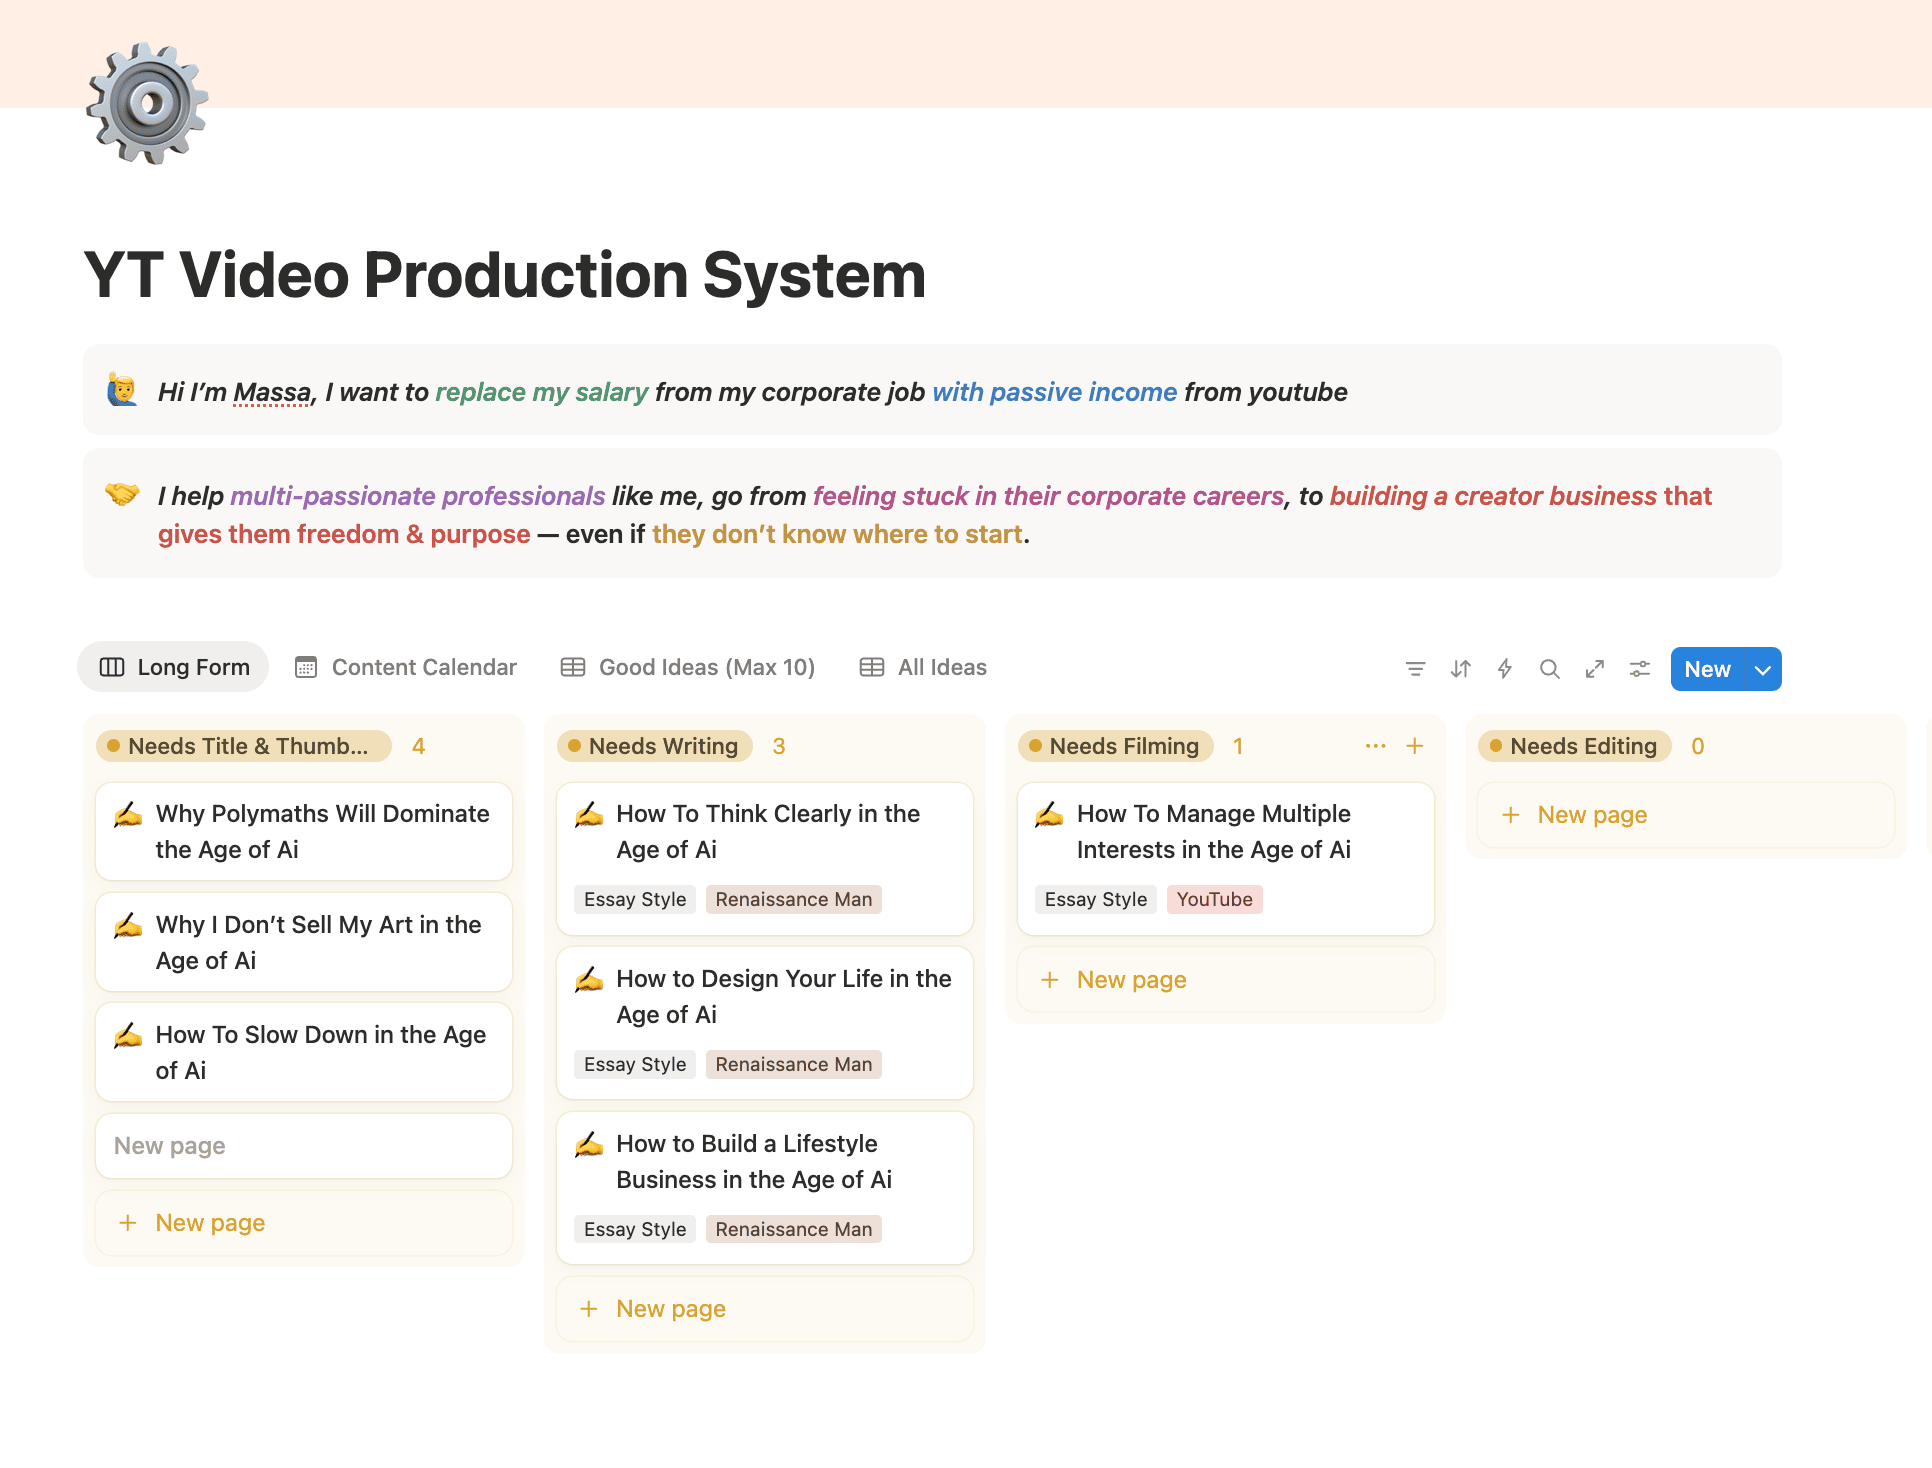
Task: Open the Needs Editing group label
Action: pyautogui.click(x=1575, y=746)
